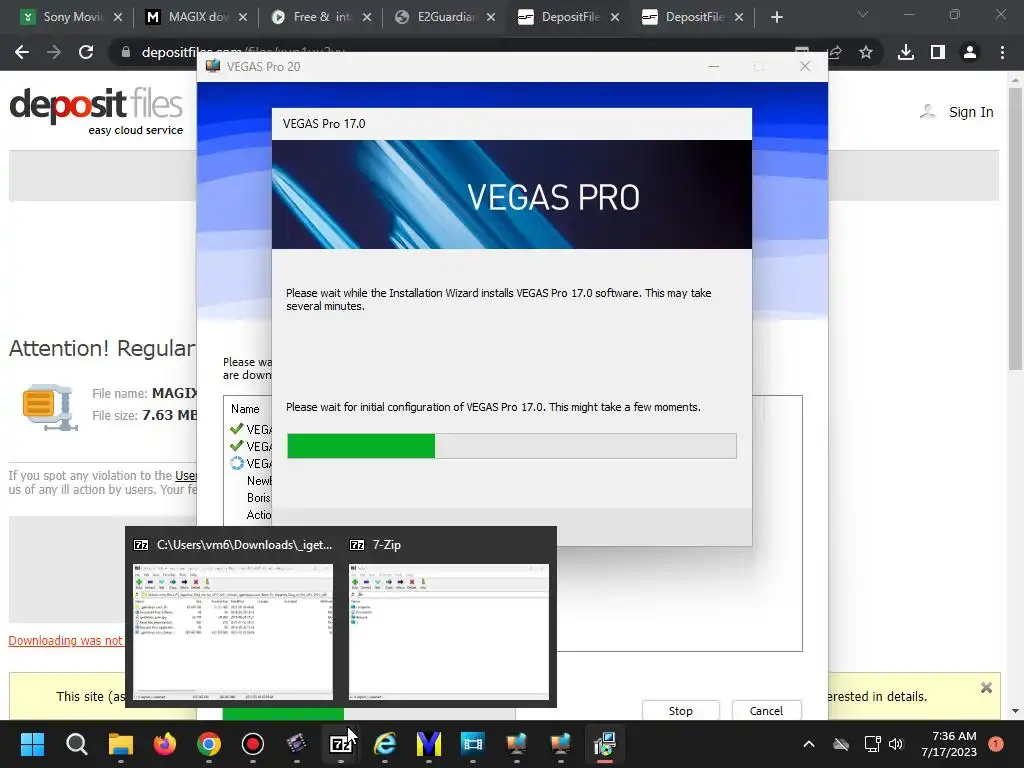Open the Windows Start menu
The image size is (1024, 768).
click(x=32, y=744)
